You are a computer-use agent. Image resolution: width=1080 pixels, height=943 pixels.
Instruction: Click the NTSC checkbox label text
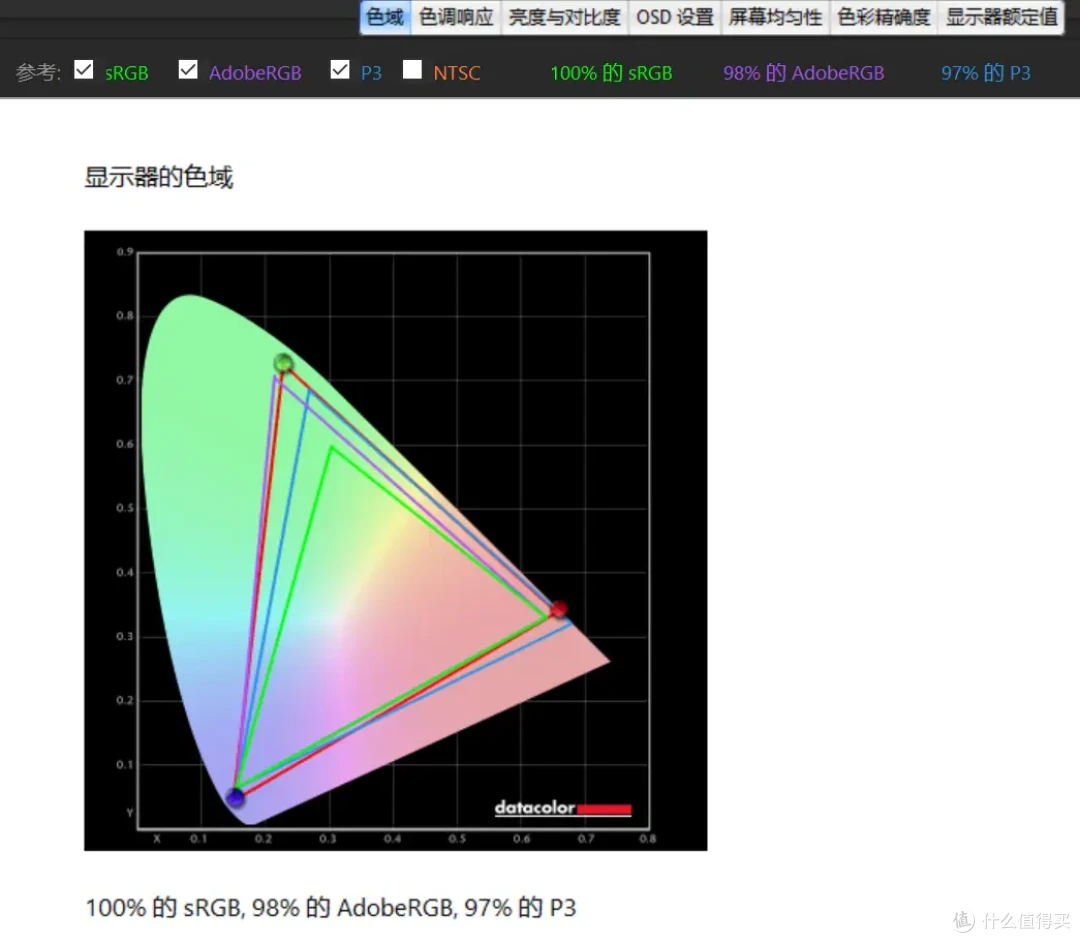point(457,73)
